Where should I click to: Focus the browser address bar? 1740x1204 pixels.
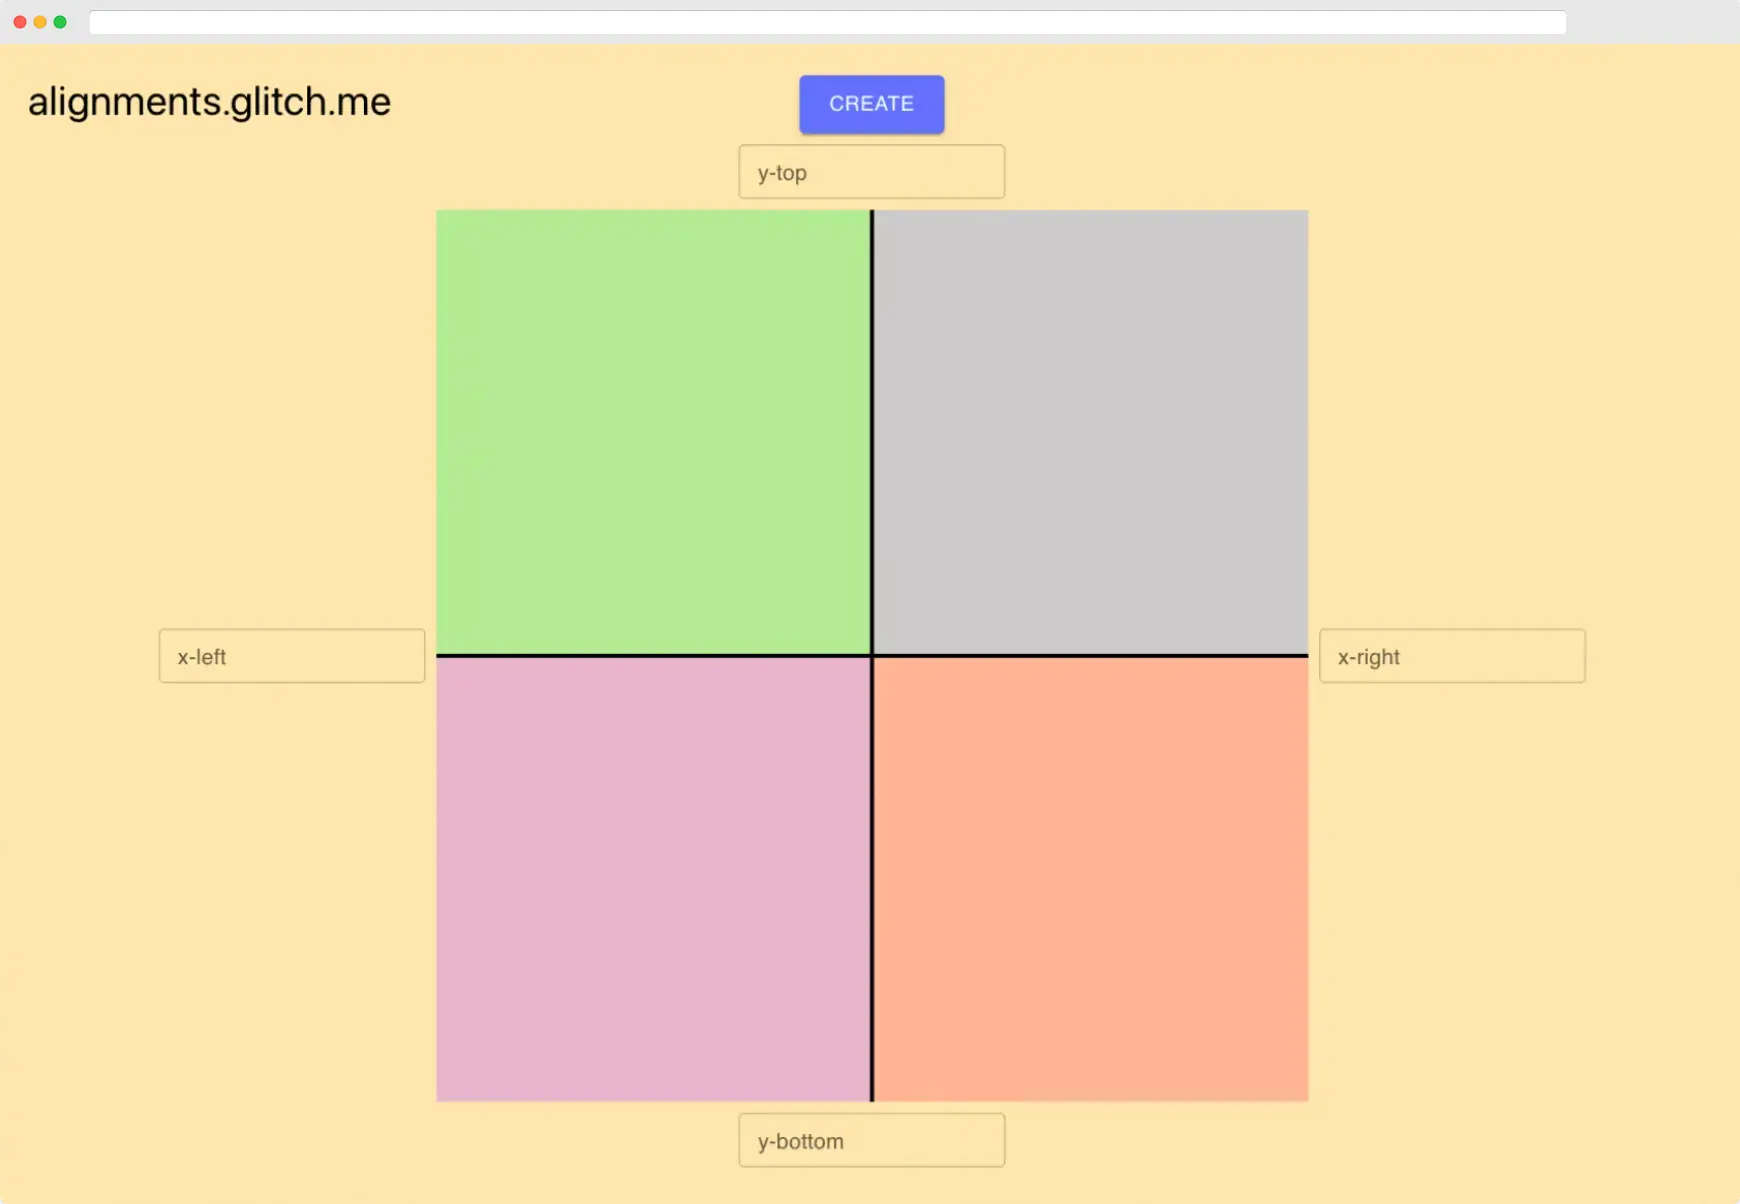tap(827, 22)
